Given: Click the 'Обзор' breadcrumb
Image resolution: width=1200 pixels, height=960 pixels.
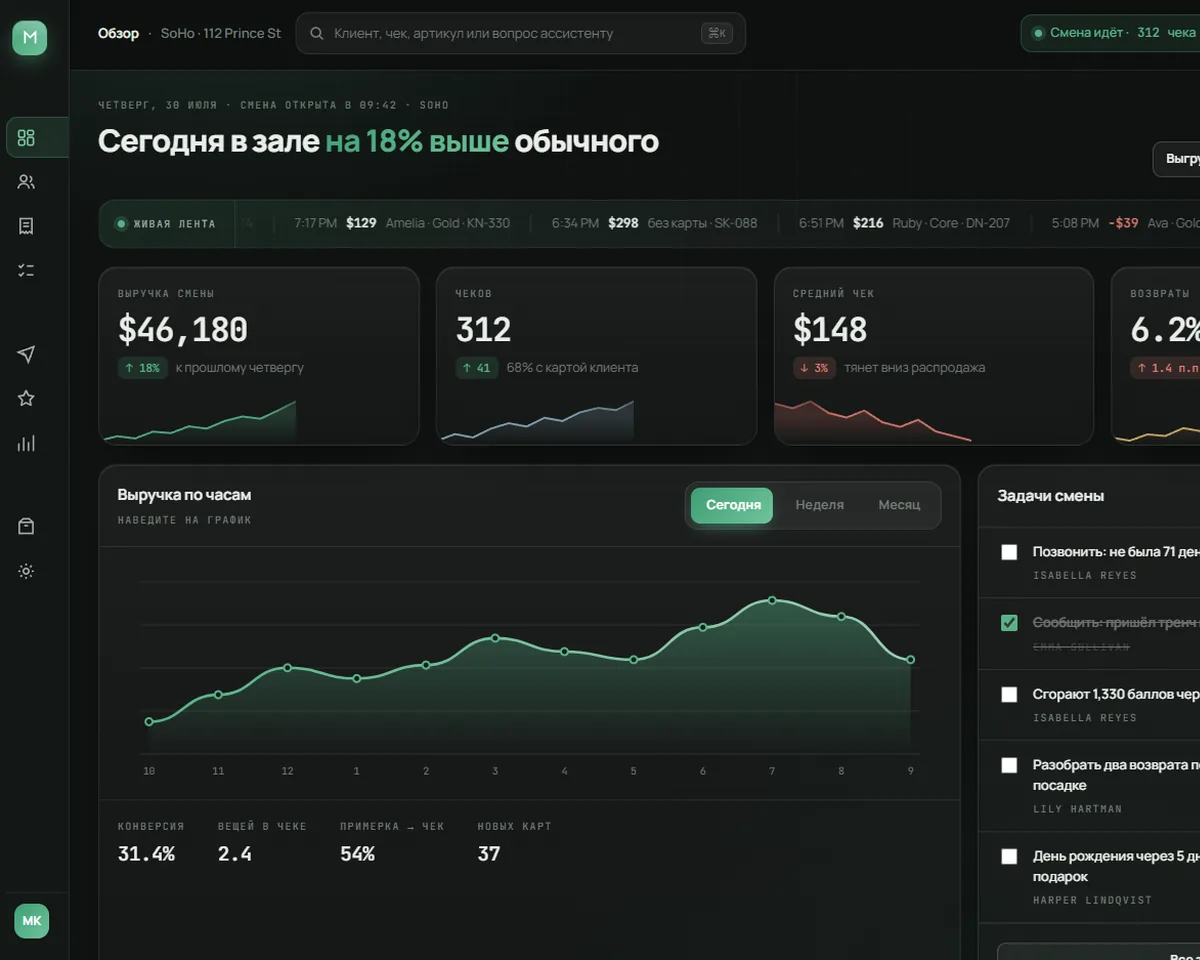Looking at the screenshot, I should (x=118, y=33).
